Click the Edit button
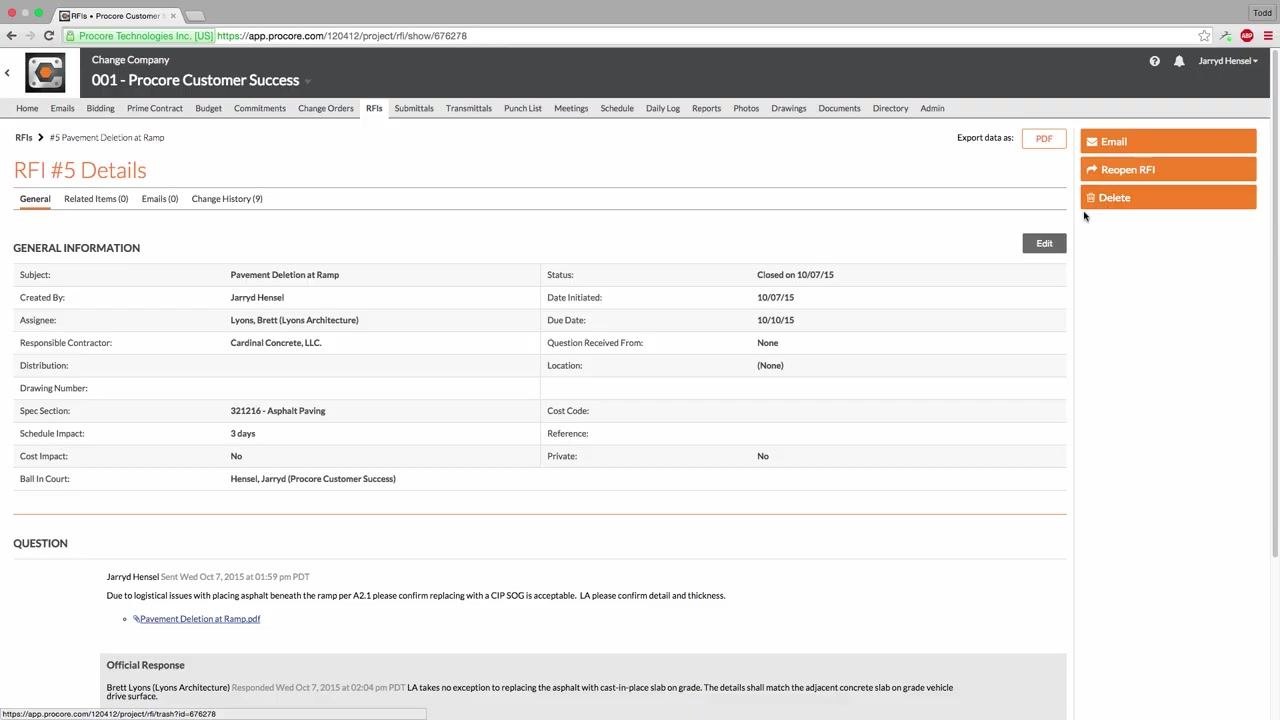Viewport: 1280px width, 720px height. pos(1044,243)
